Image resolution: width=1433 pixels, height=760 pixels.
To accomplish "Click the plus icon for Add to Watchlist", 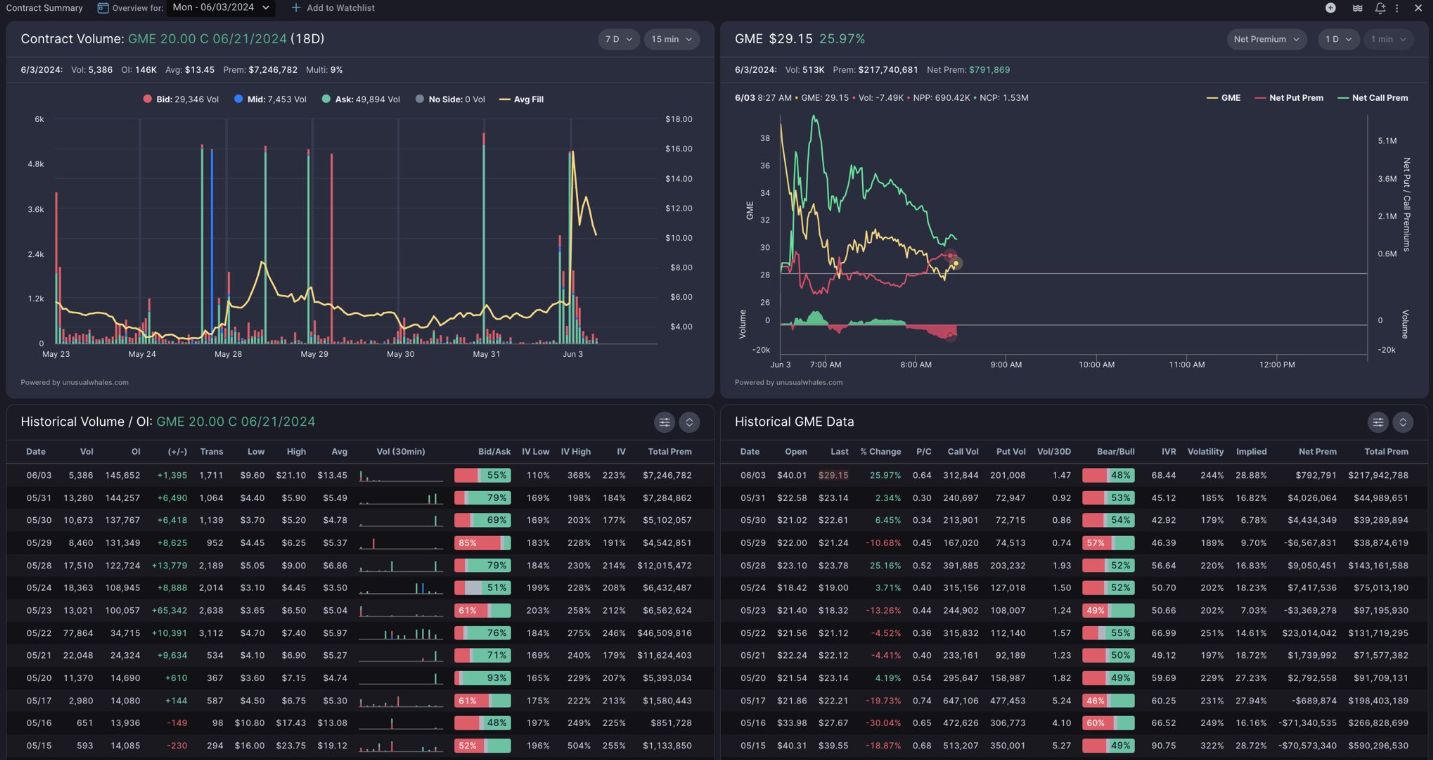I will pyautogui.click(x=295, y=8).
